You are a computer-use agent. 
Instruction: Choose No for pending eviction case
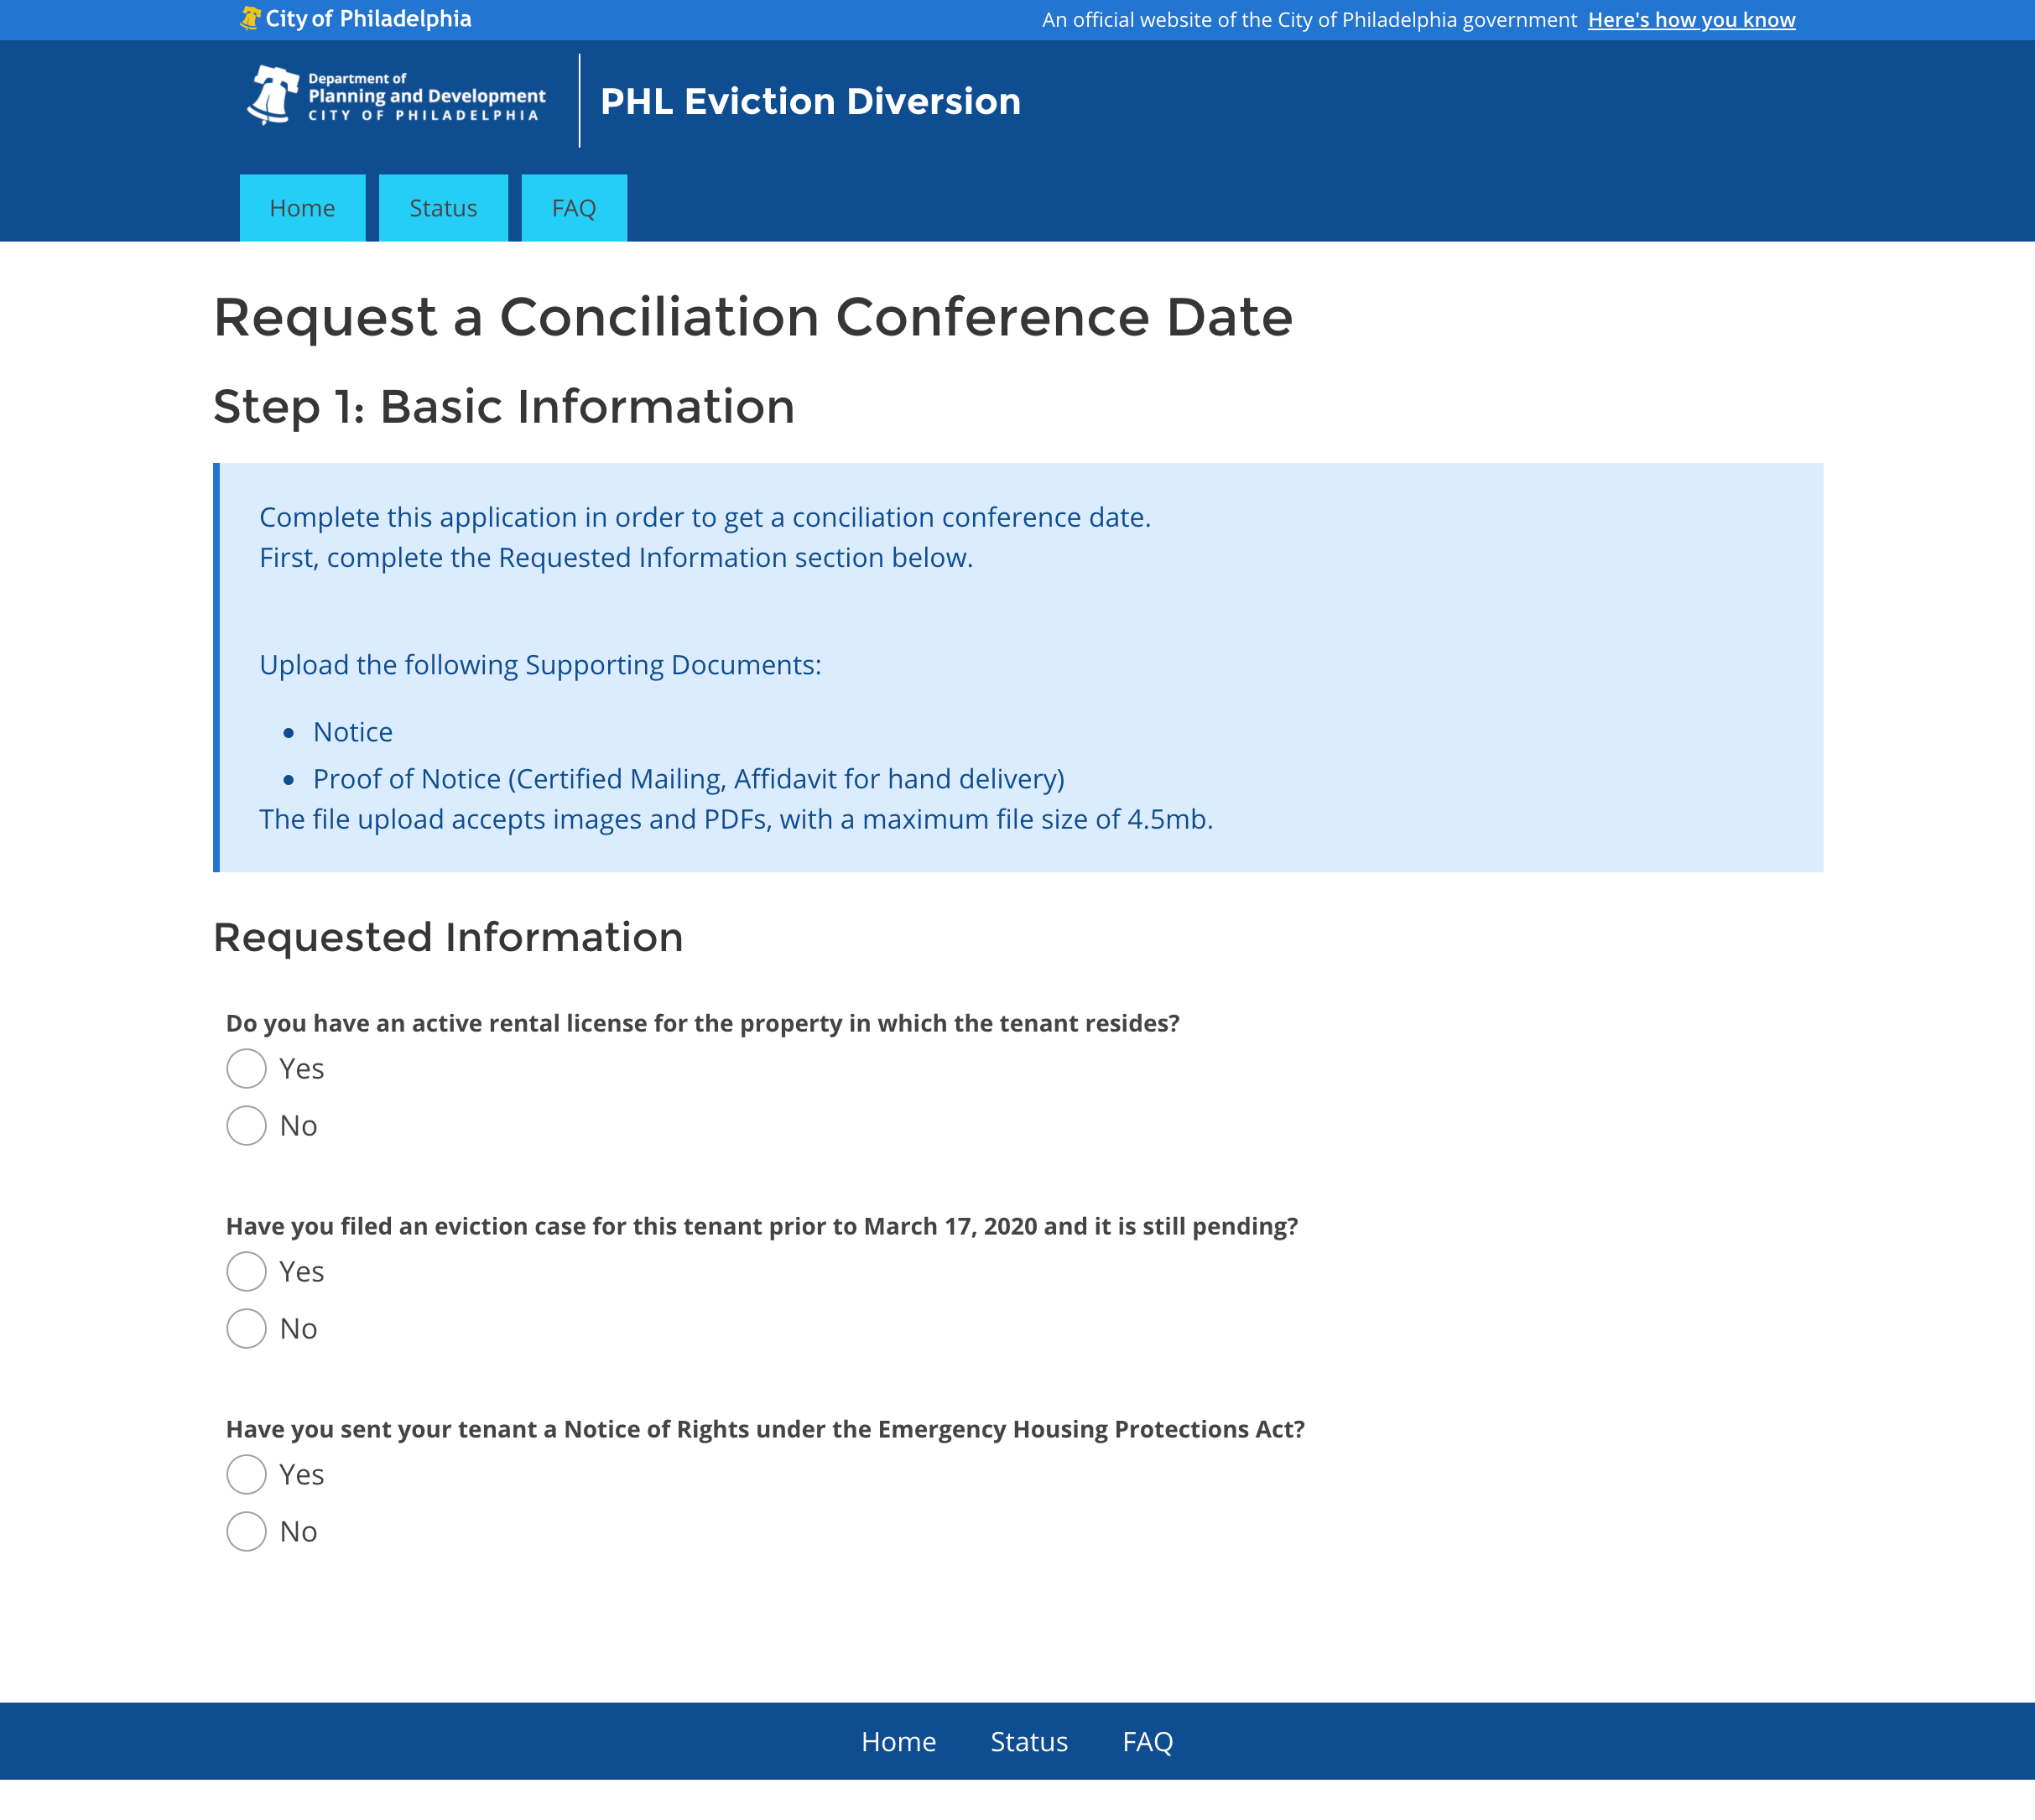(246, 1328)
